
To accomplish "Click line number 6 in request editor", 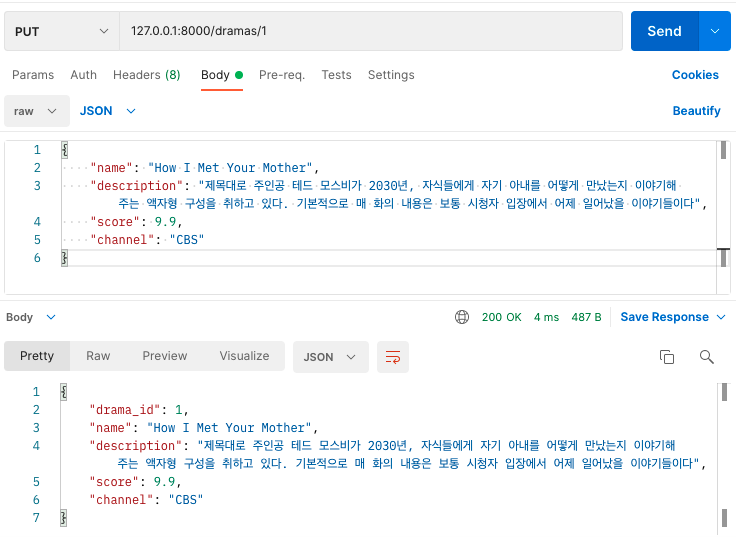I will (37, 258).
